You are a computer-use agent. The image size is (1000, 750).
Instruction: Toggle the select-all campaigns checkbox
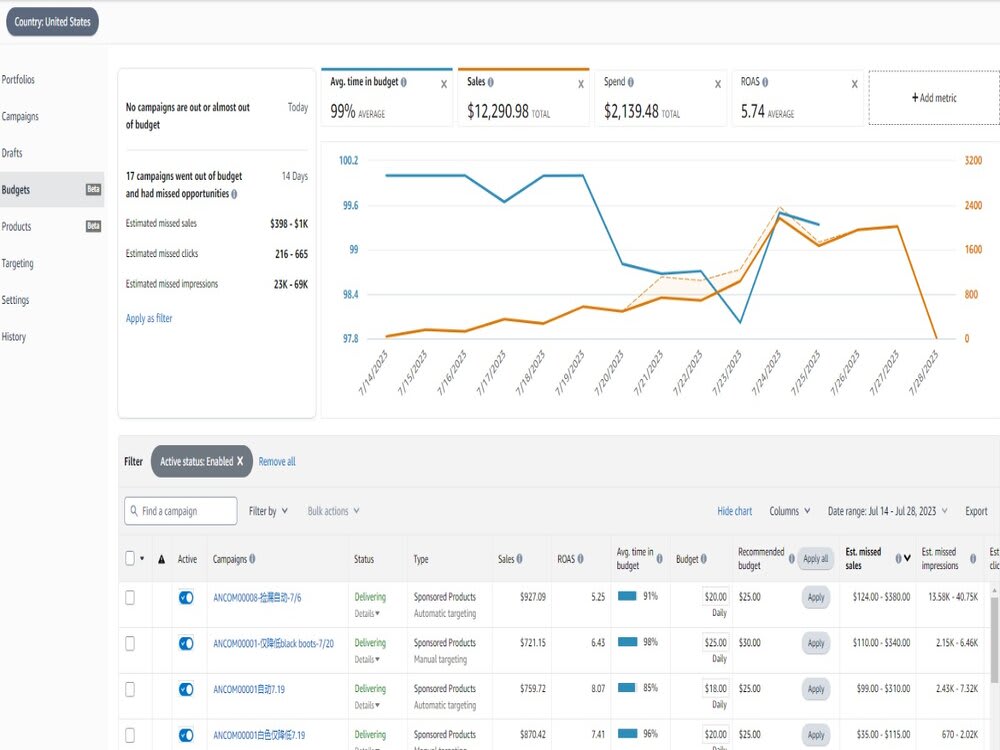point(130,559)
